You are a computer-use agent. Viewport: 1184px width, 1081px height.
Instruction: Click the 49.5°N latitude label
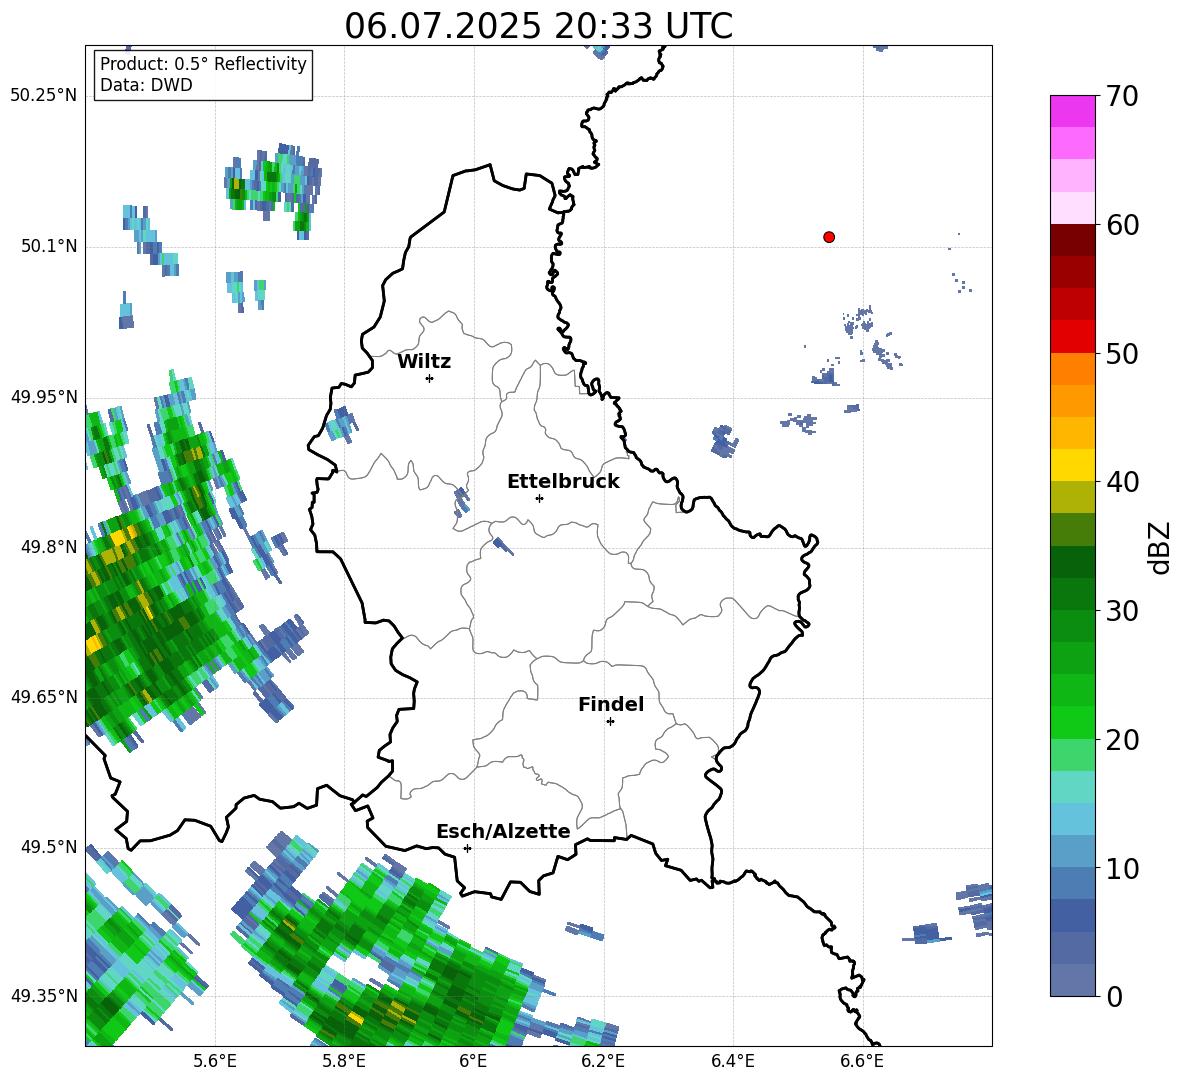pos(49,847)
